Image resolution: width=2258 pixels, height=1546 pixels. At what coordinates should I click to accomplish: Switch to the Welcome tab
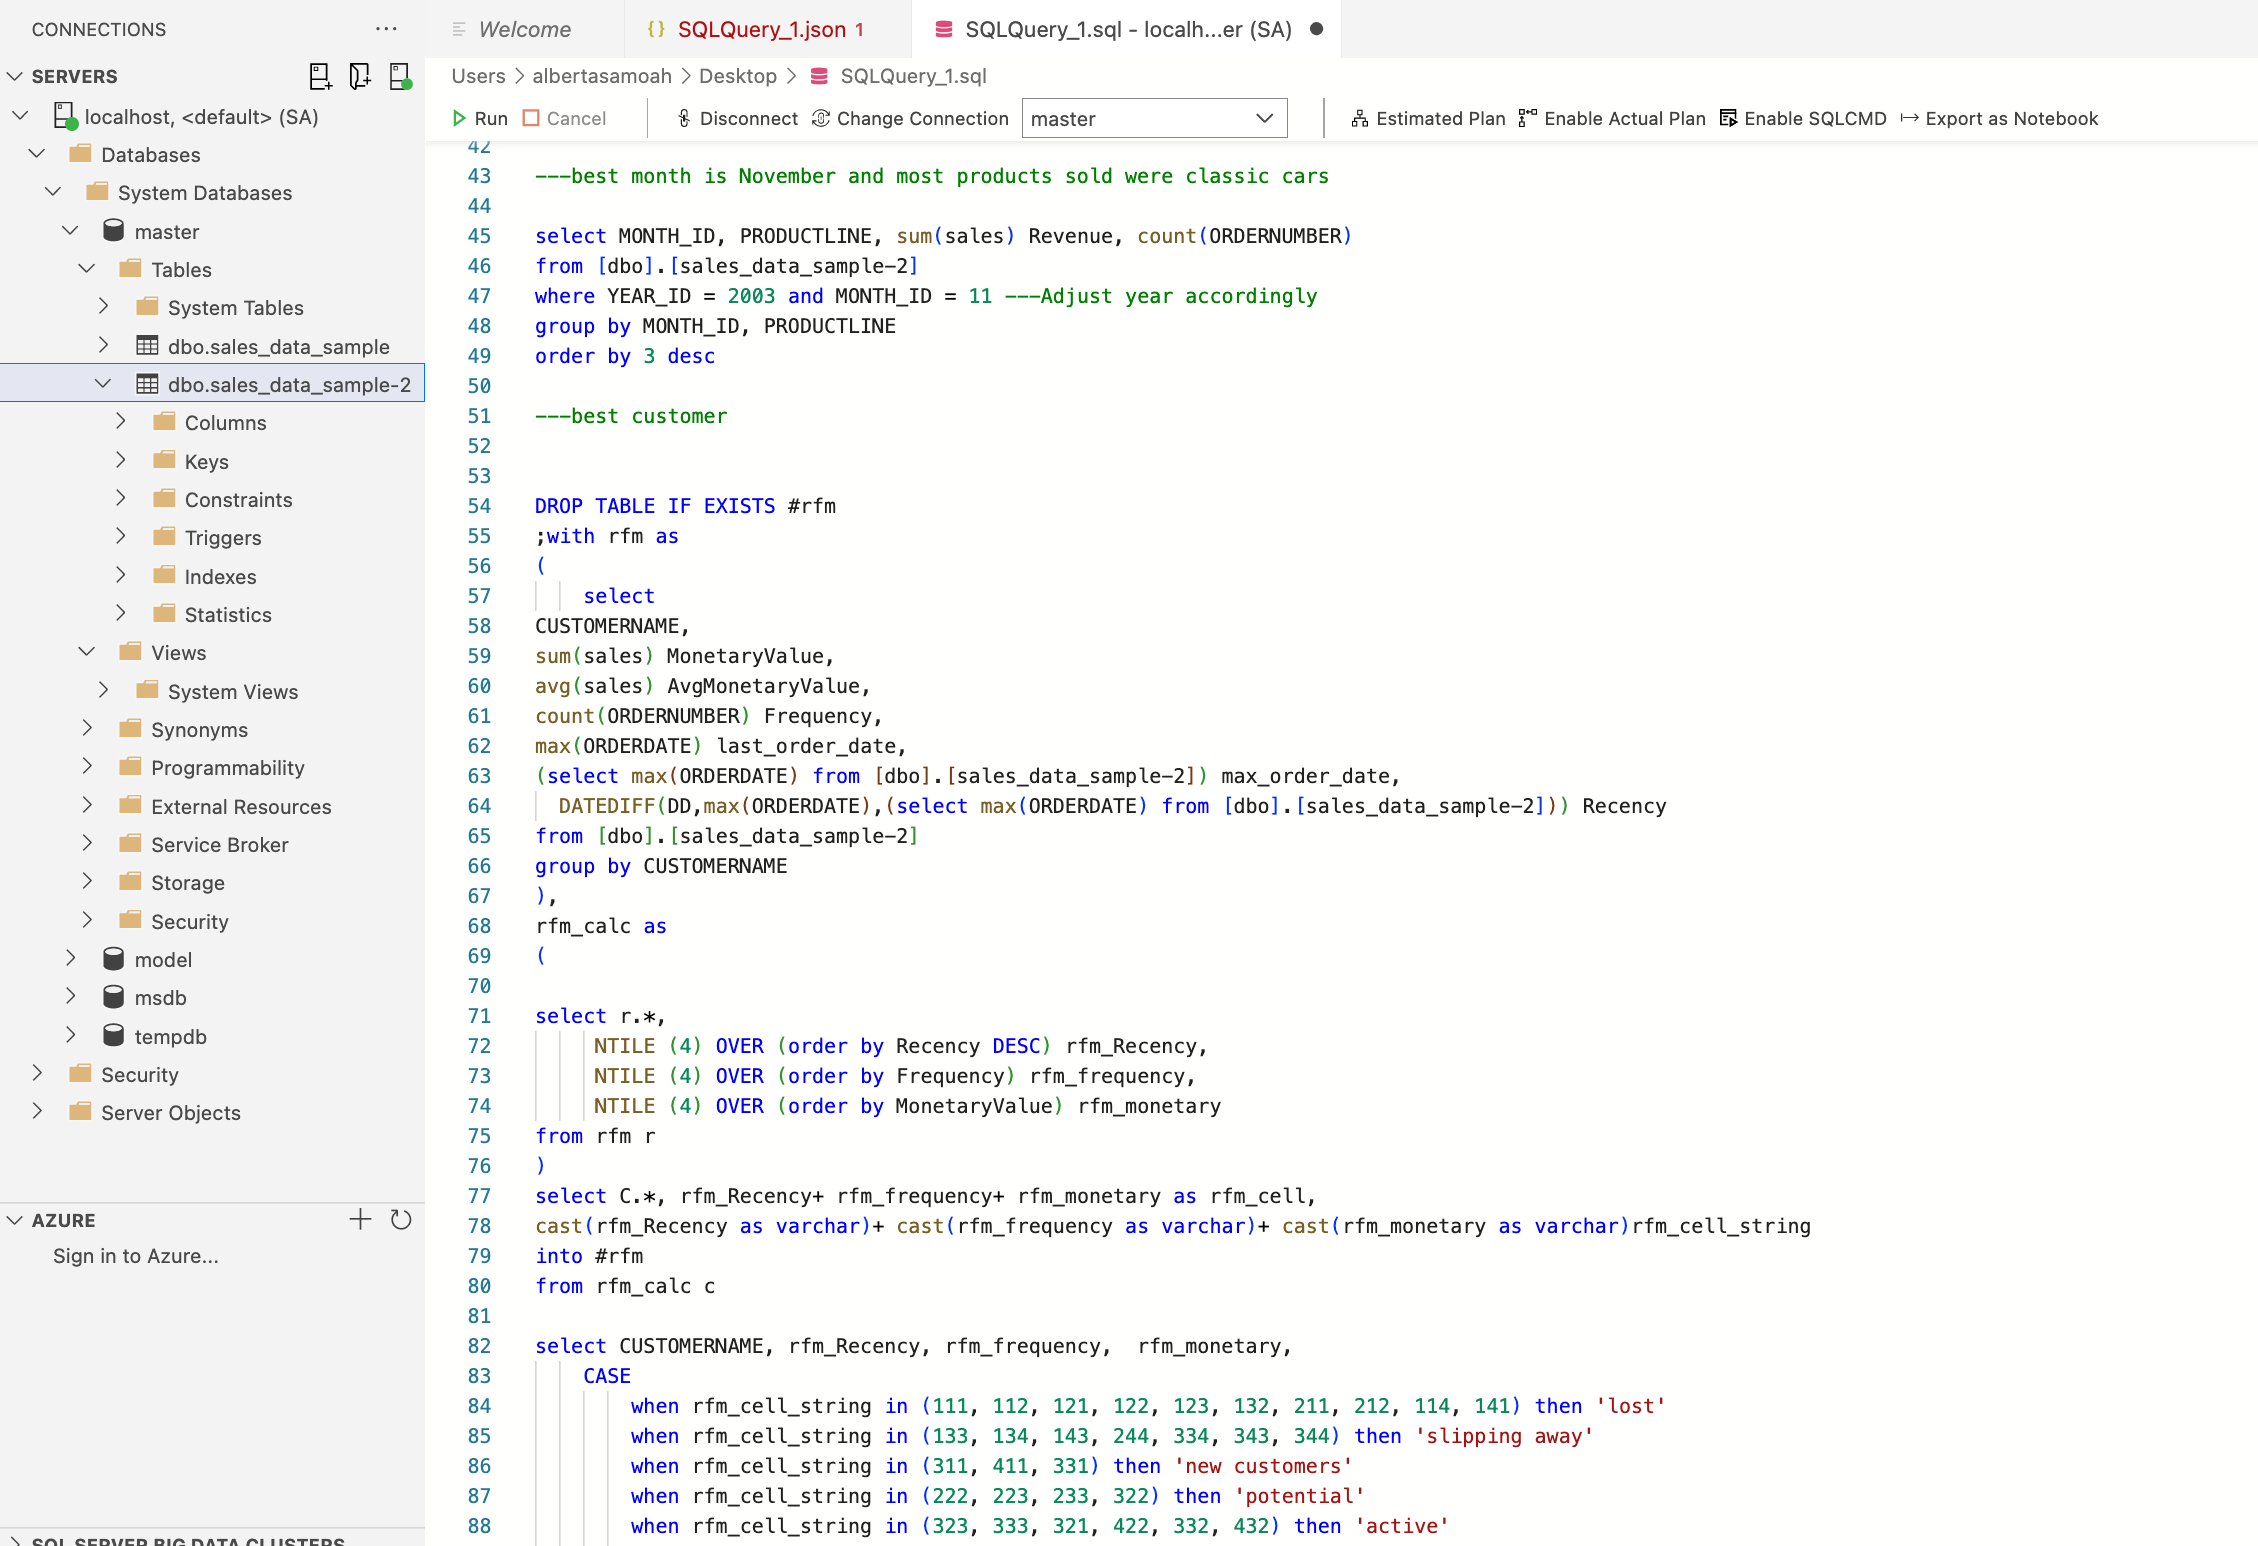point(524,29)
